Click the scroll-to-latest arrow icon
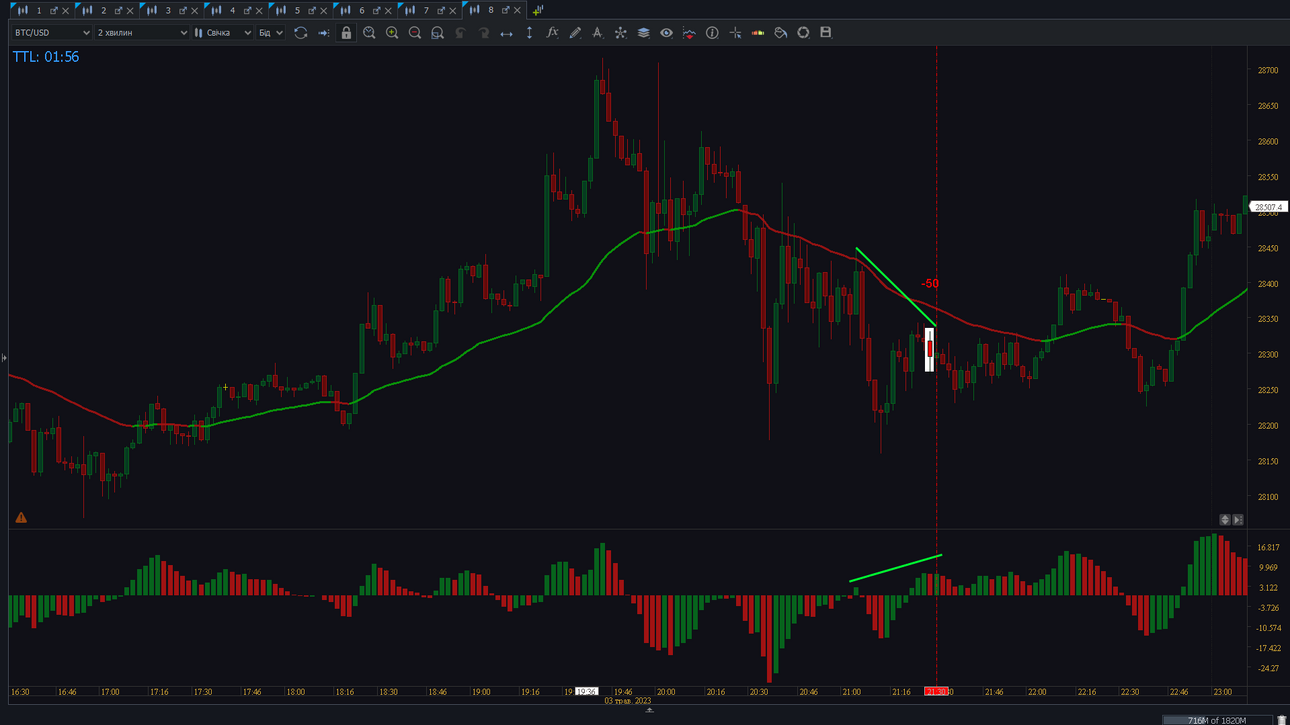Screen dimensions: 1290x725 tap(323, 33)
